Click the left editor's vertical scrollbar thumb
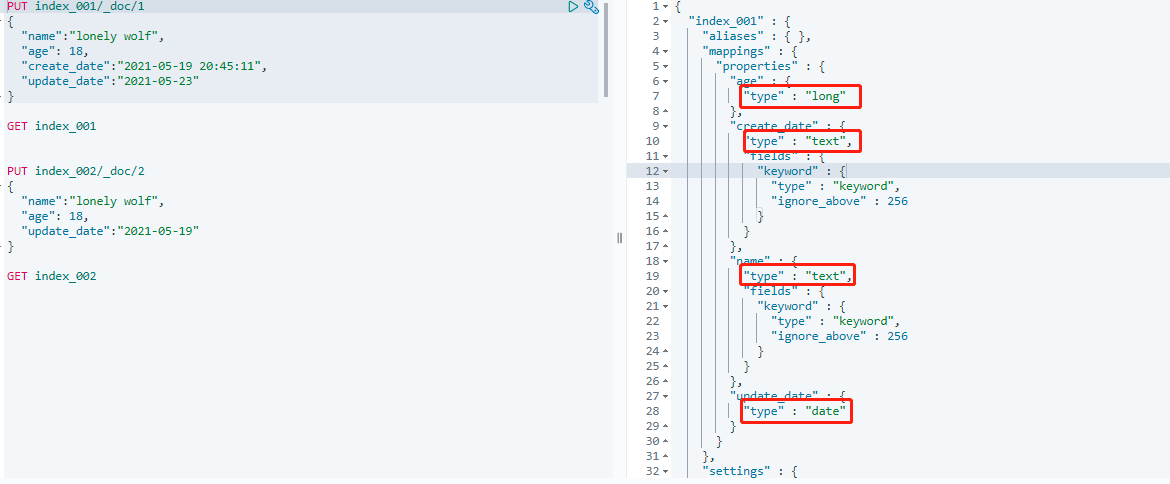Viewport: 1170px width, 484px height. tap(606, 49)
